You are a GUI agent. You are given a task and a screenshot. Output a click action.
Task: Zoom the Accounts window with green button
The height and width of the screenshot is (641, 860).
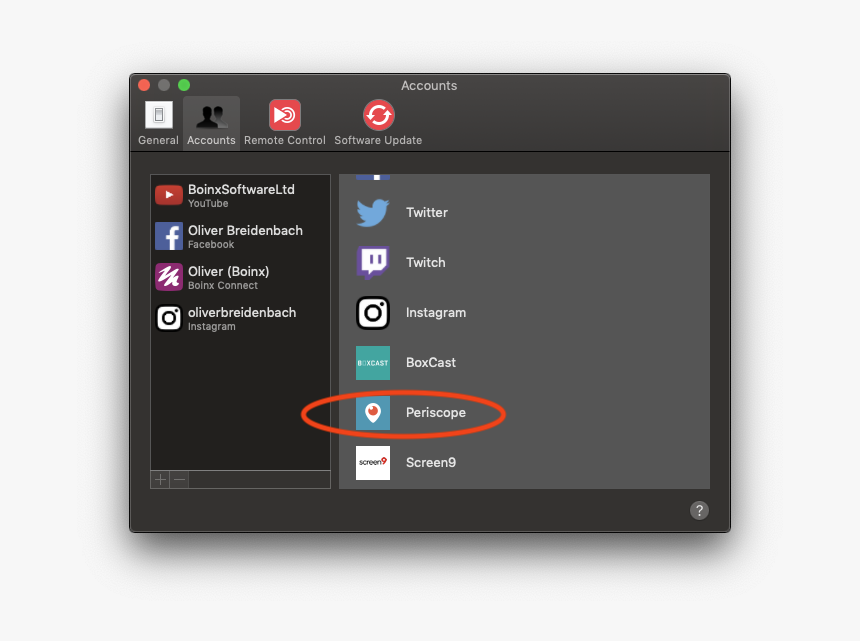[184, 85]
